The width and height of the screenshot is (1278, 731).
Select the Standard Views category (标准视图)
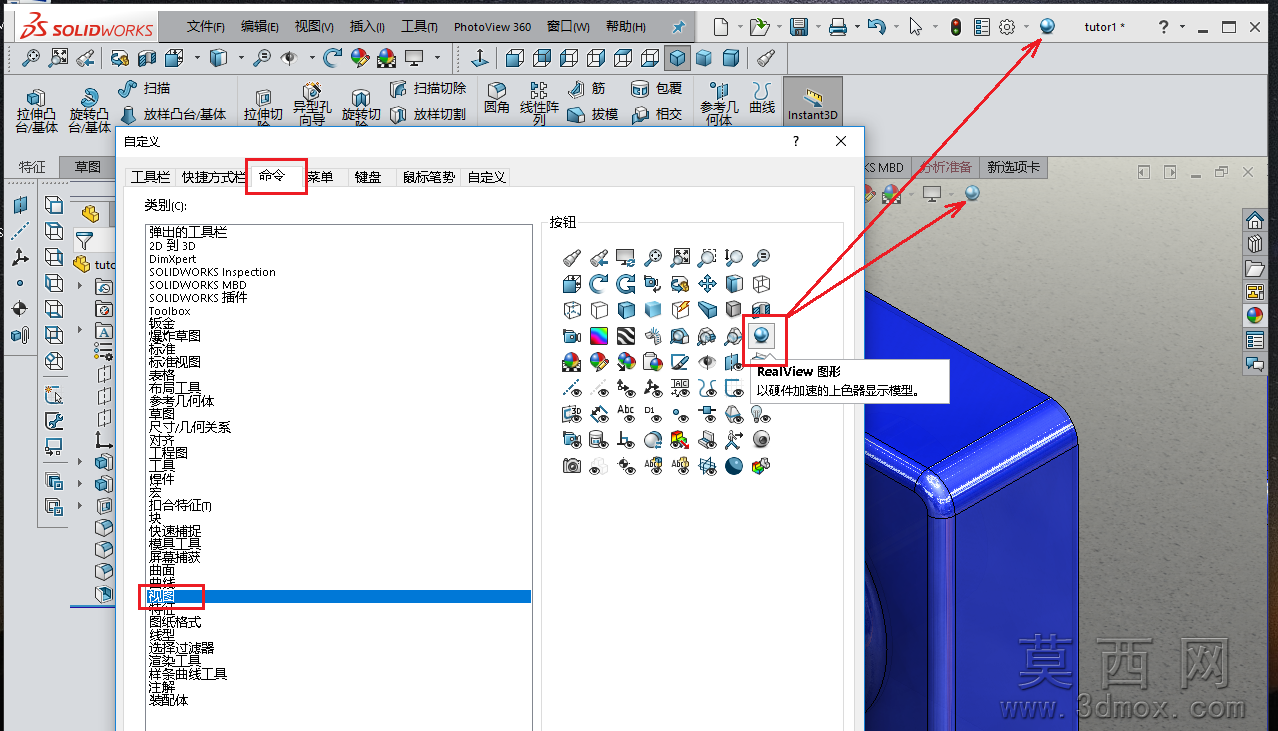point(175,362)
